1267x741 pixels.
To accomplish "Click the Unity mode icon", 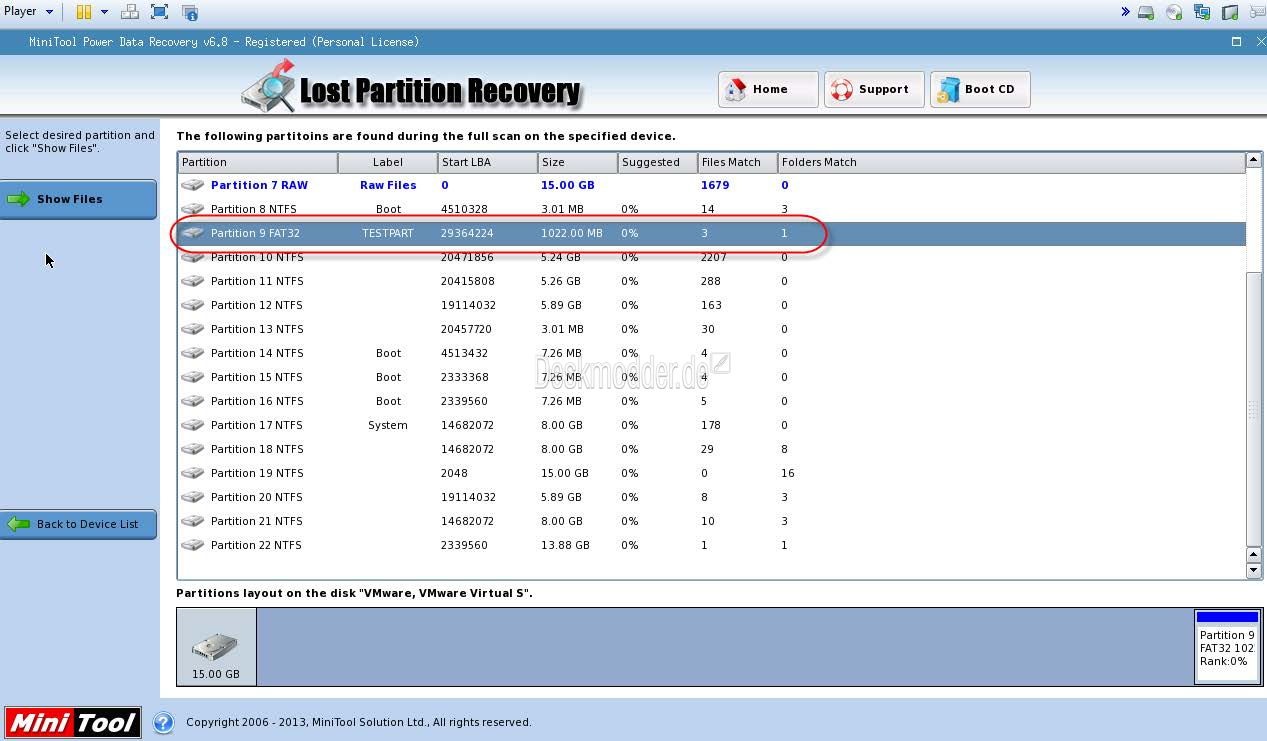I will click(190, 12).
